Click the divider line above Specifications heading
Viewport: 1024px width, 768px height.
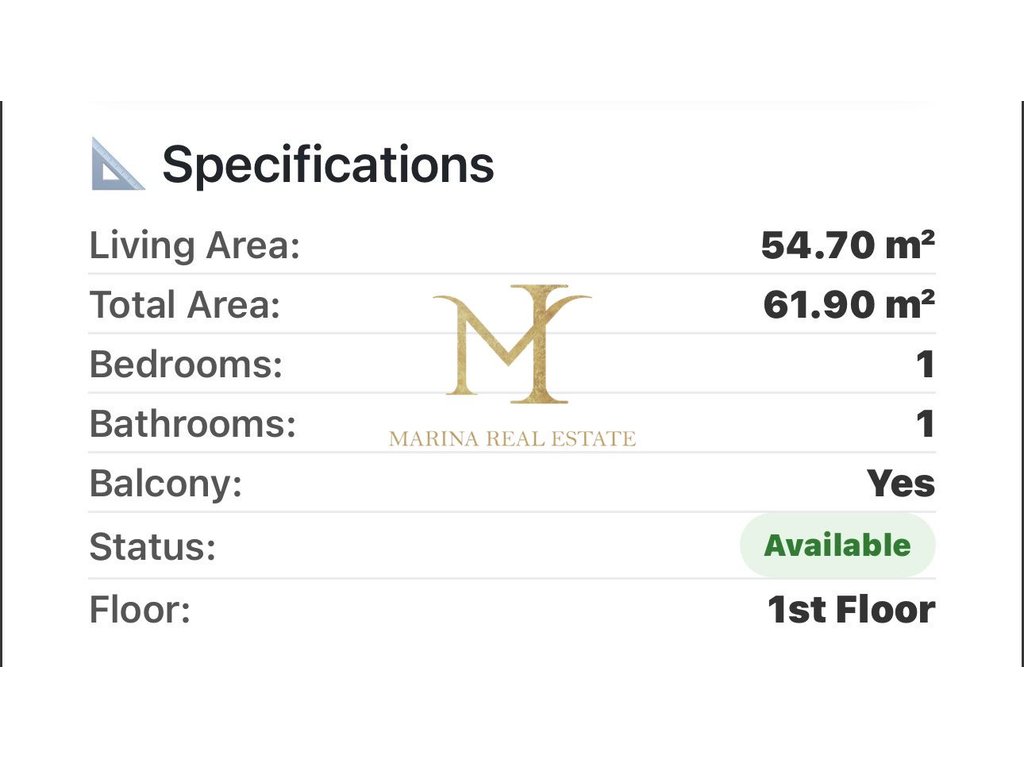pos(512,103)
